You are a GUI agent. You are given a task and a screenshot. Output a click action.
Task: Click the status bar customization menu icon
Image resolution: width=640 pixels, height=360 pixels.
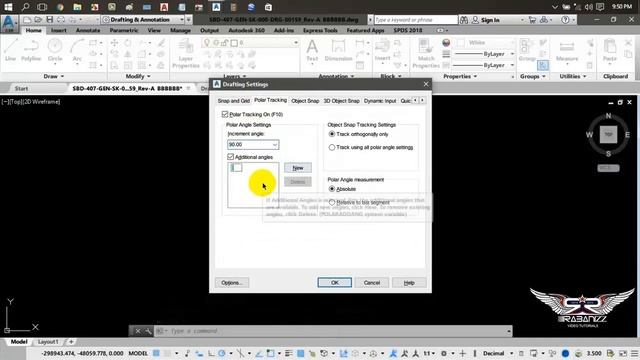point(635,353)
